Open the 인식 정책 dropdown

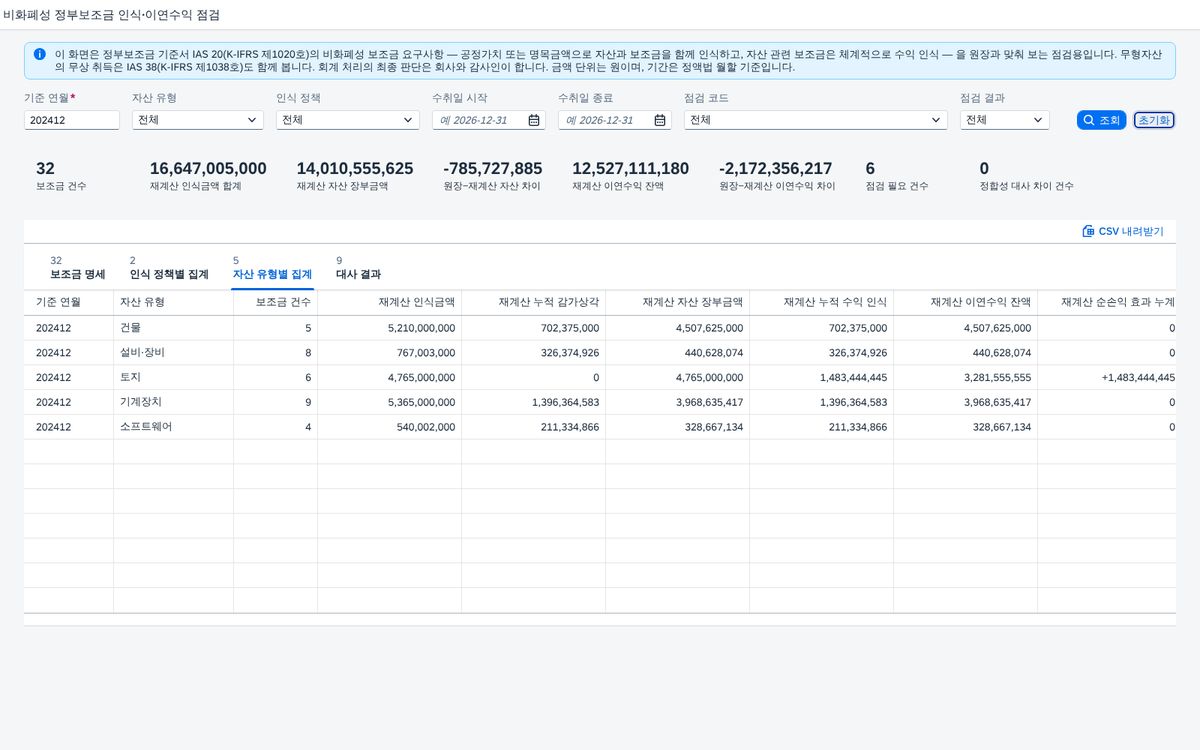tap(408, 120)
